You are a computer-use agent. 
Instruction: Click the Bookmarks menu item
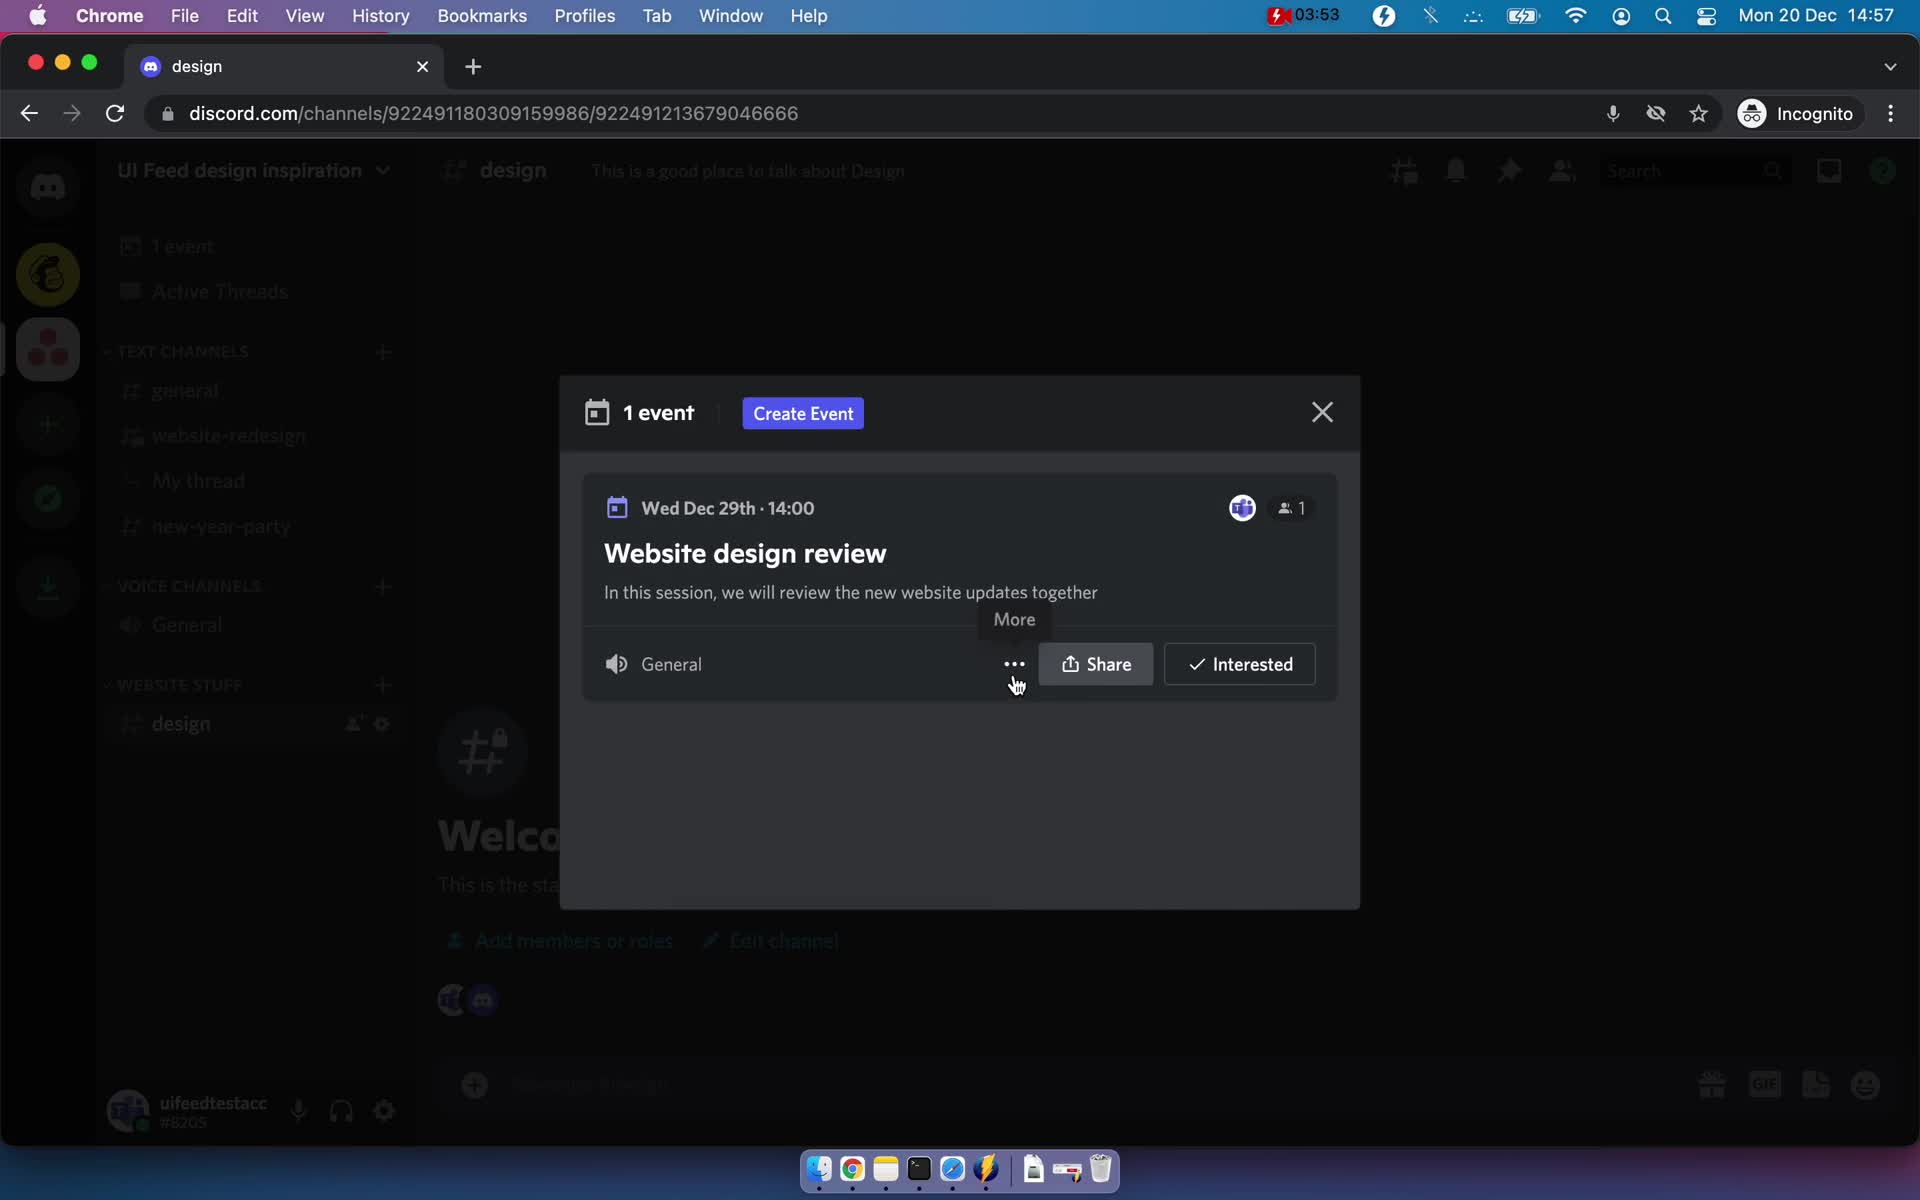482,15
